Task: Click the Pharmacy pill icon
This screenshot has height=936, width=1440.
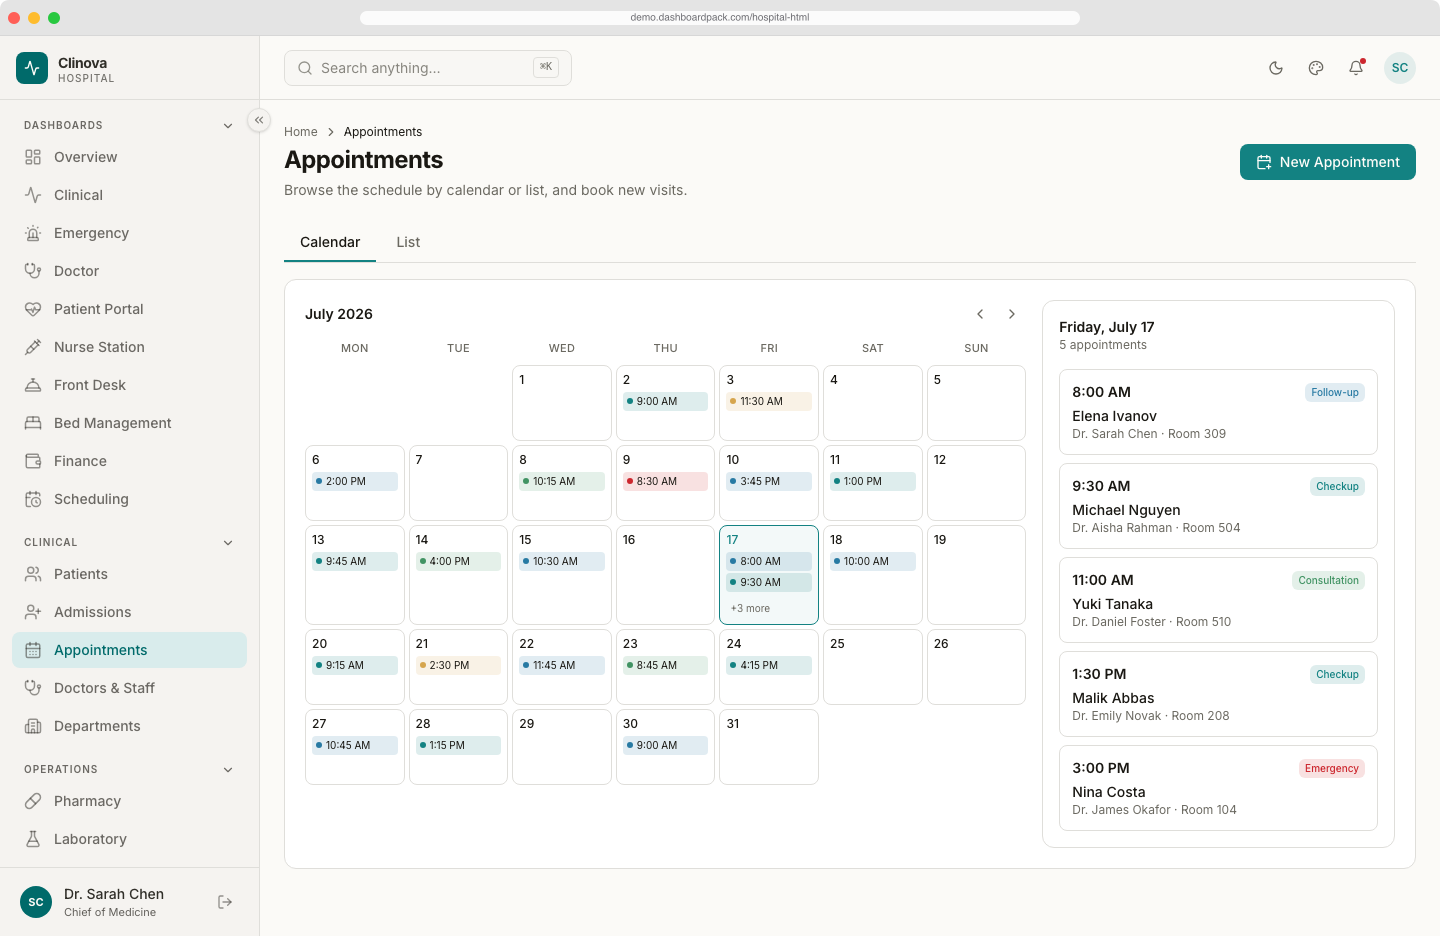Action: pos(33,801)
